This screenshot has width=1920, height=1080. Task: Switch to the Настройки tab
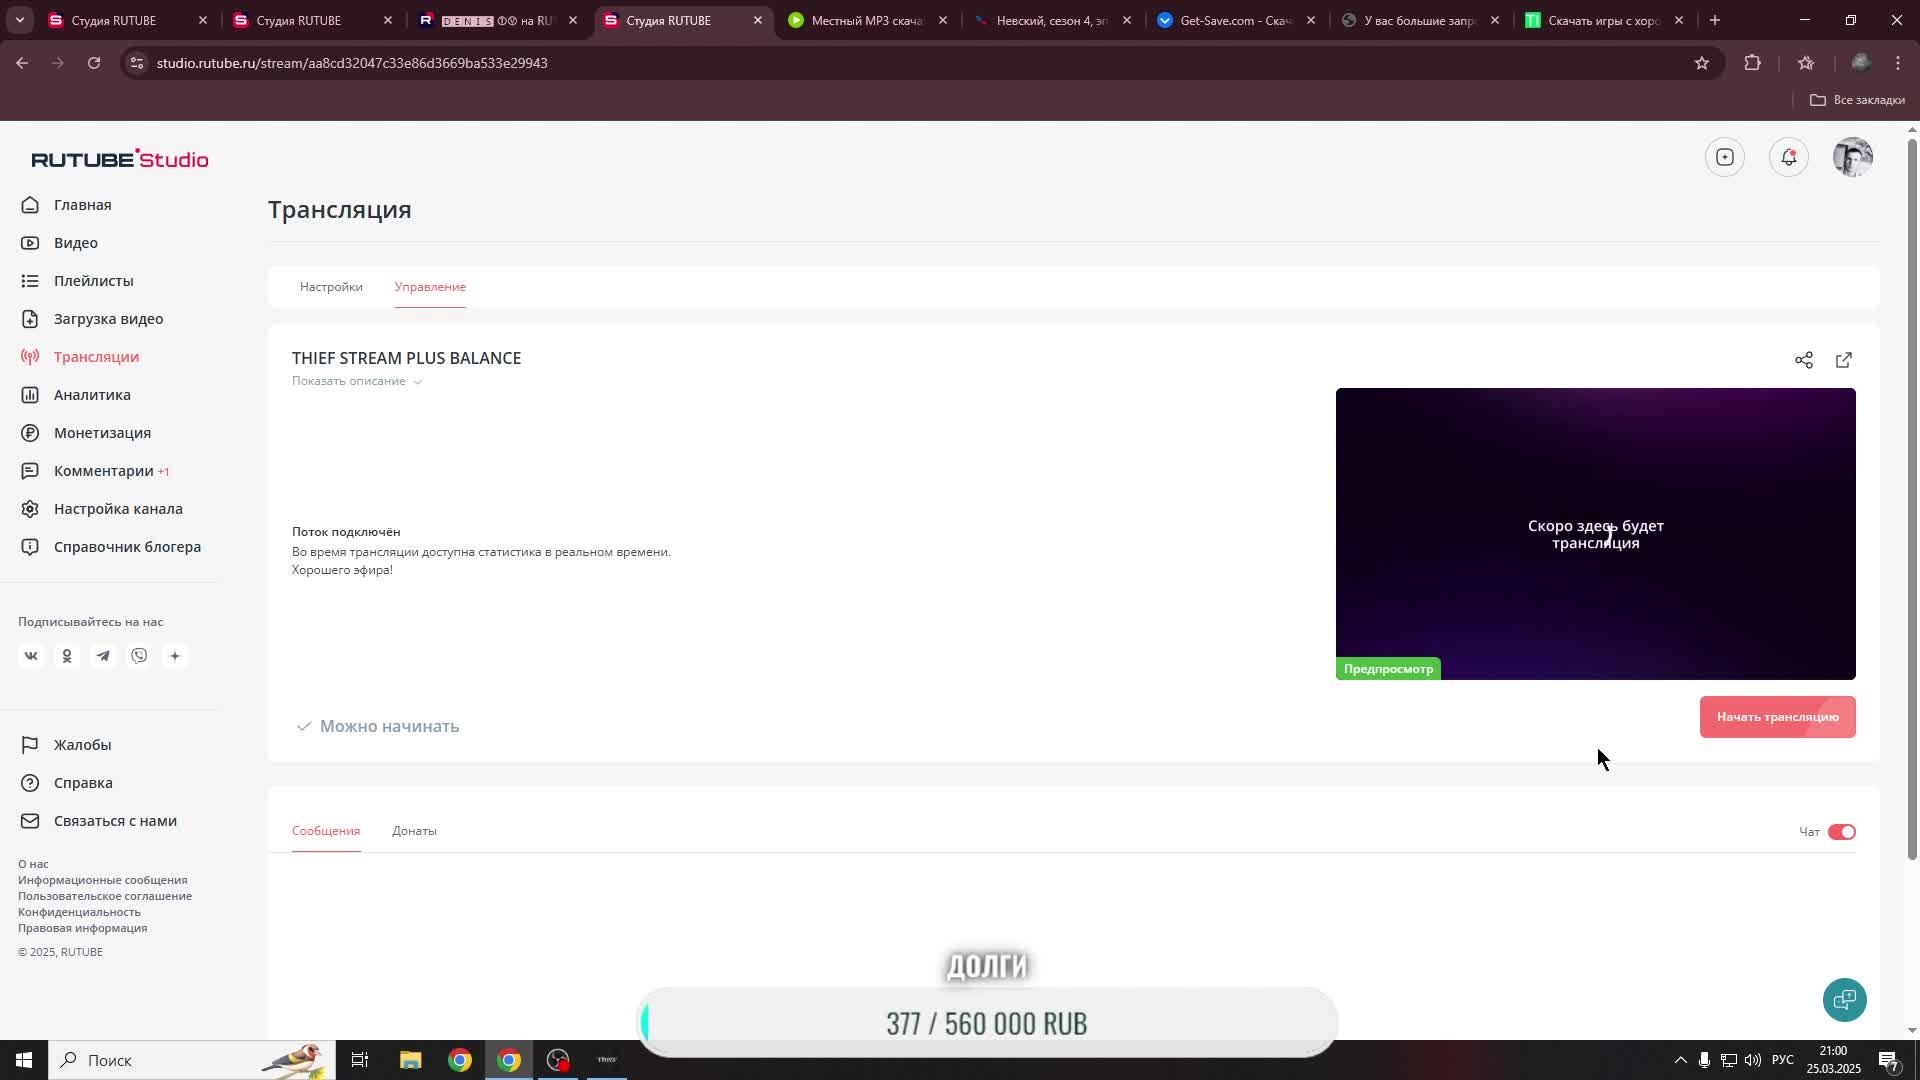(331, 287)
